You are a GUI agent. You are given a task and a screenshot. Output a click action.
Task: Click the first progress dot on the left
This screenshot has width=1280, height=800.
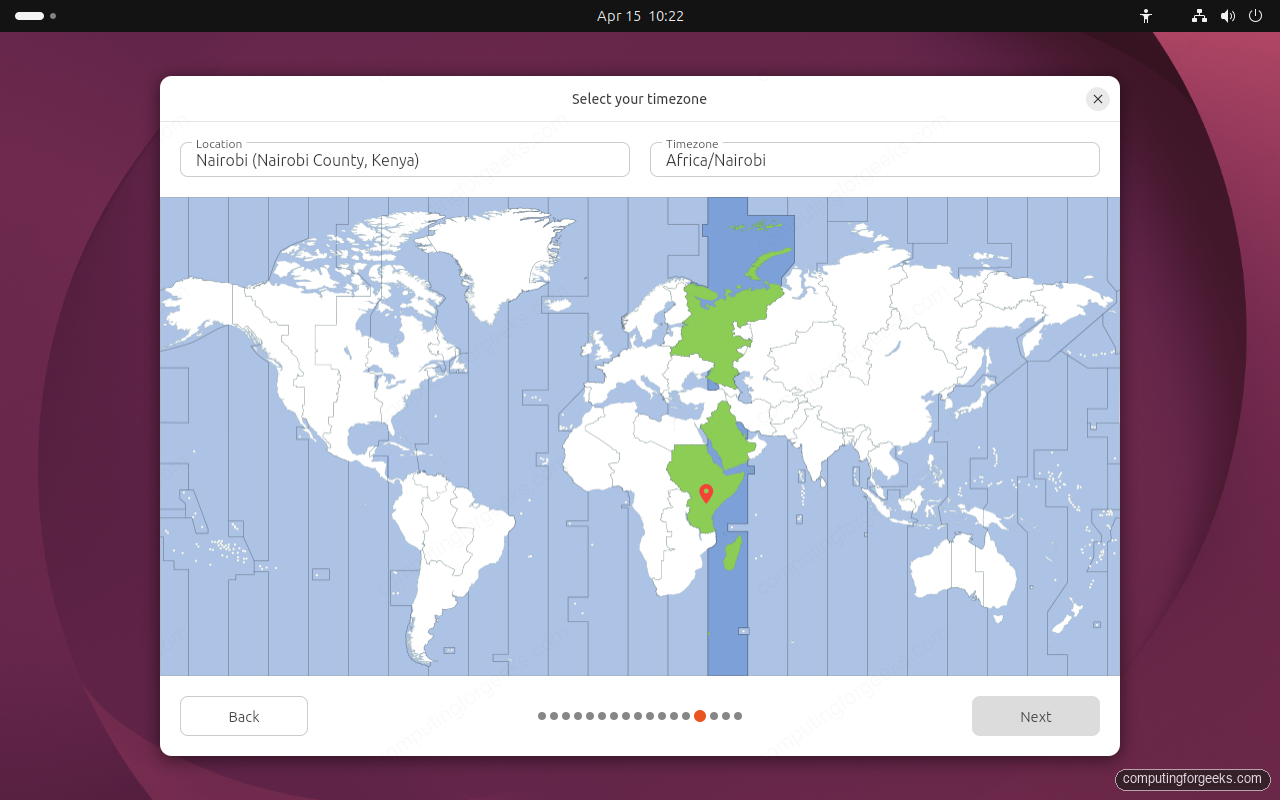coord(540,716)
